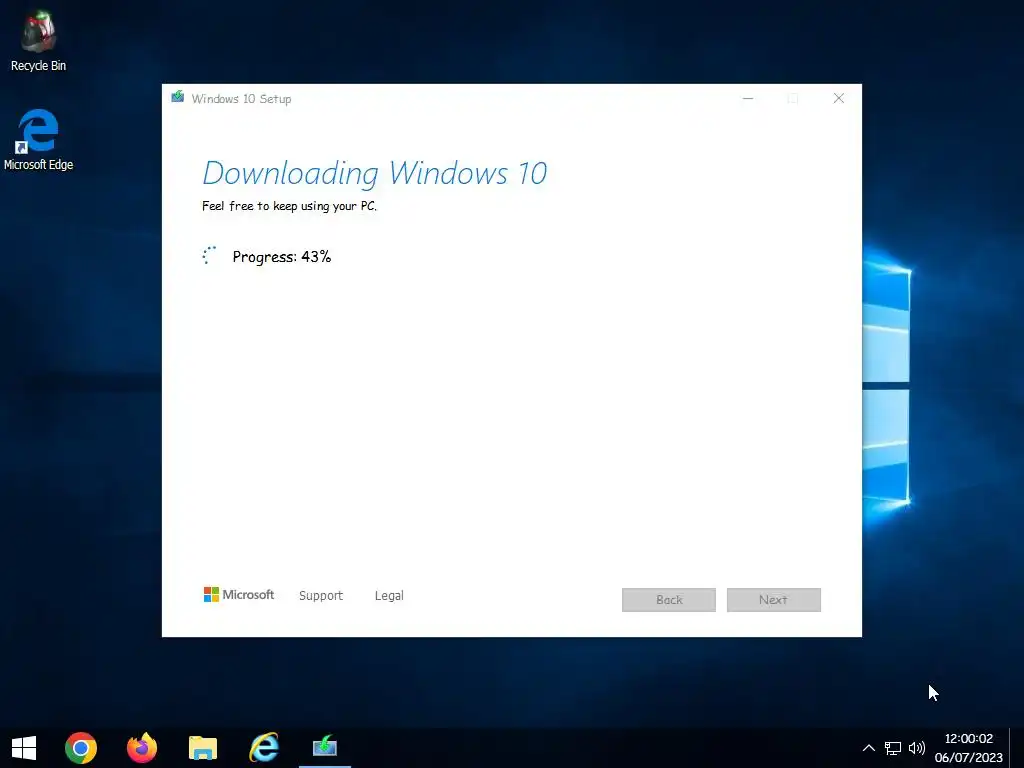Open the Support link
Screen dimensions: 1024x768
321,596
